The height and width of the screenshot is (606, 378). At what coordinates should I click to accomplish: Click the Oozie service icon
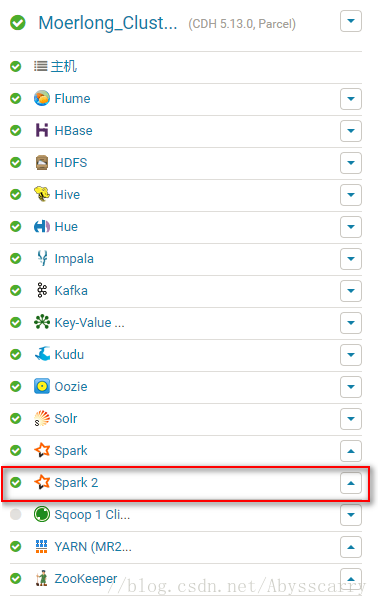click(x=42, y=386)
